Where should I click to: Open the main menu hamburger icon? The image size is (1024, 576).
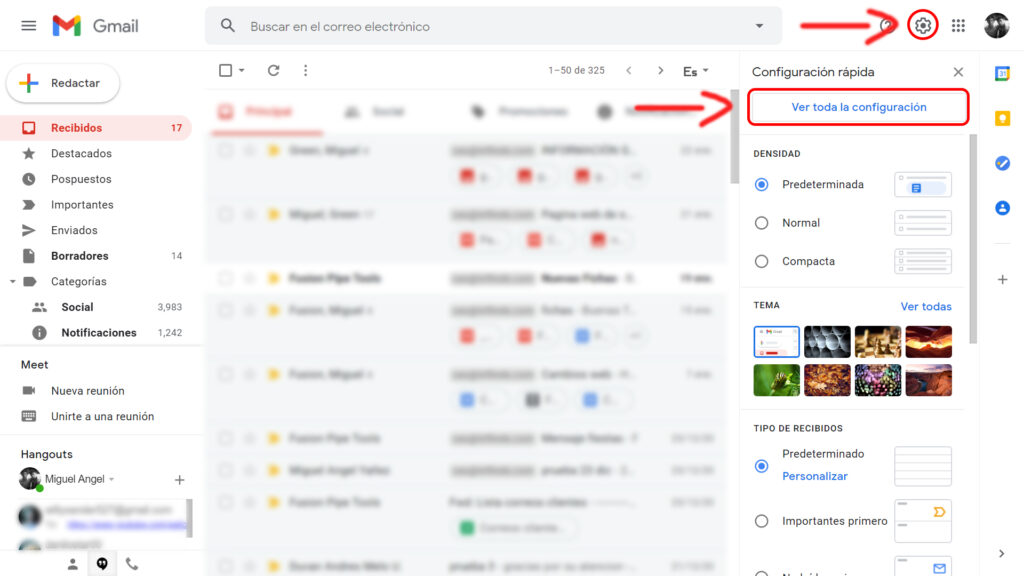pyautogui.click(x=29, y=26)
